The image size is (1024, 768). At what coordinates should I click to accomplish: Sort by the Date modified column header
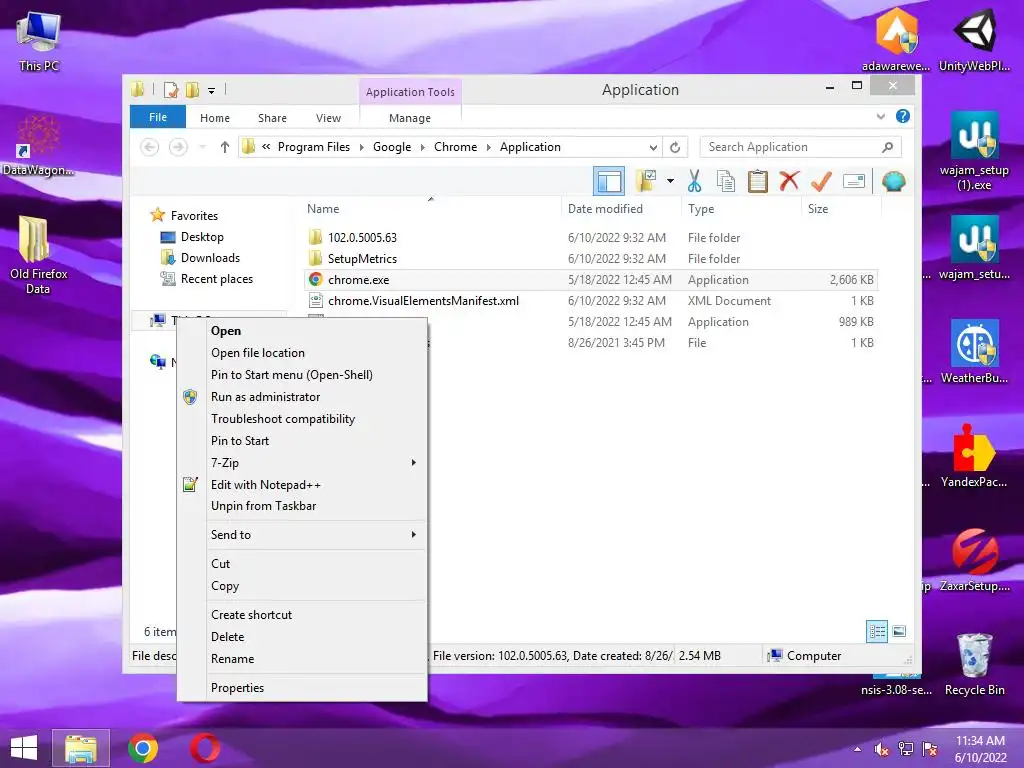tap(605, 209)
